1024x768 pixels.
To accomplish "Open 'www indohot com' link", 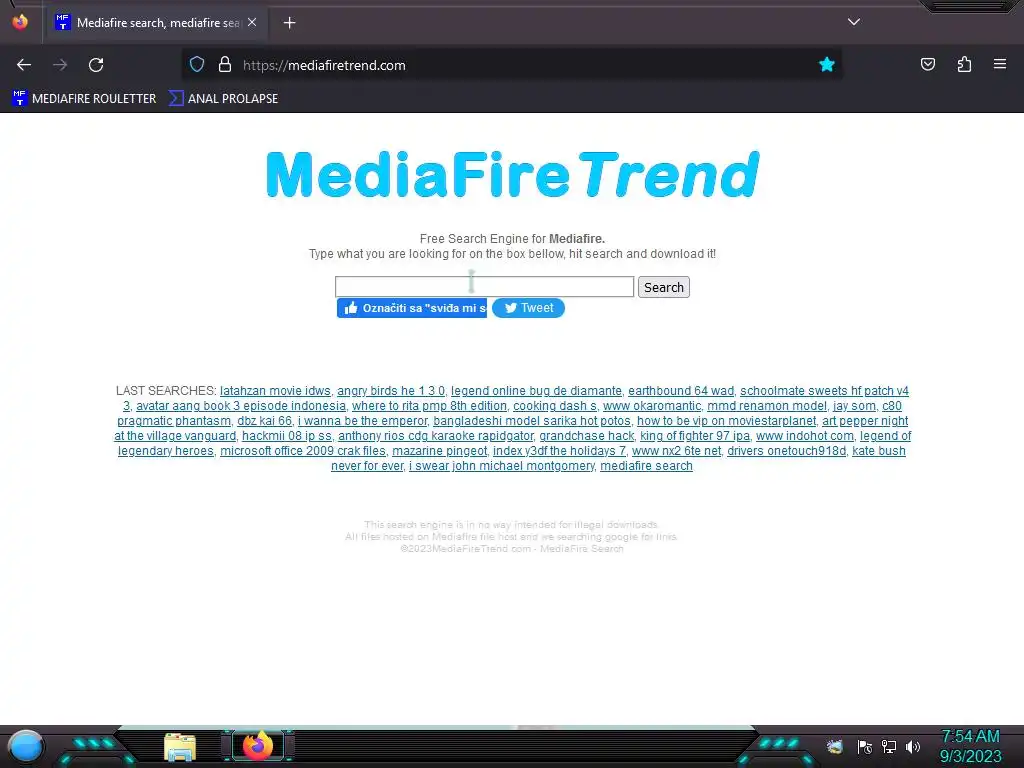I will [x=805, y=436].
